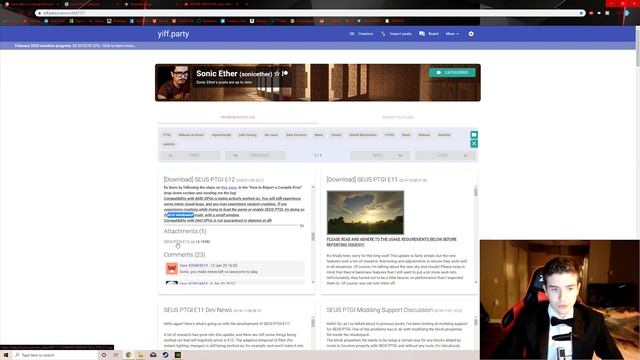640x360 pixels.
Task: Open the Windows Start menu
Action: point(6,355)
